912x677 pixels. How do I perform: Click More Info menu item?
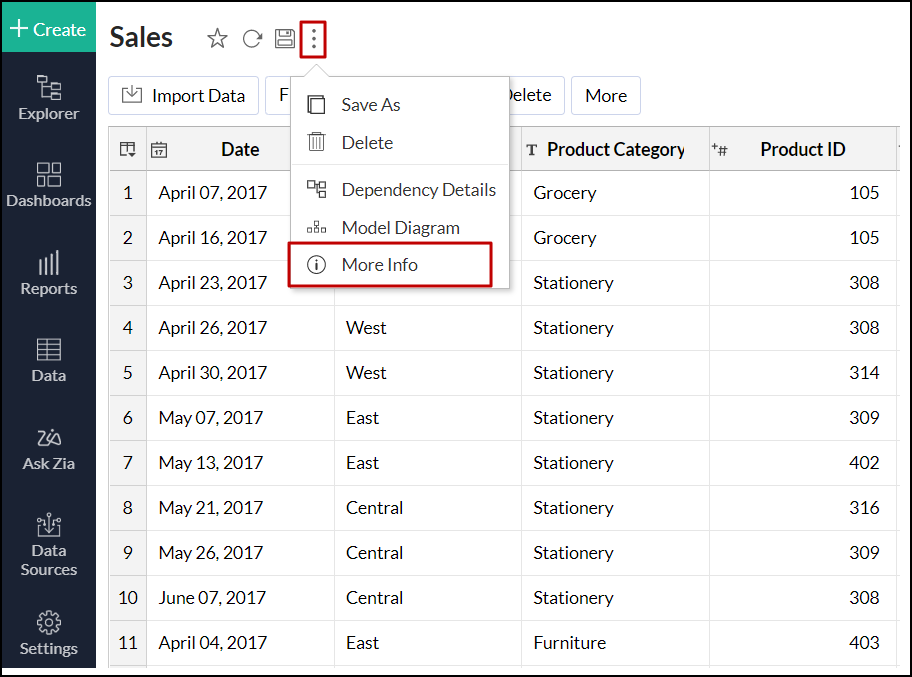point(379,265)
